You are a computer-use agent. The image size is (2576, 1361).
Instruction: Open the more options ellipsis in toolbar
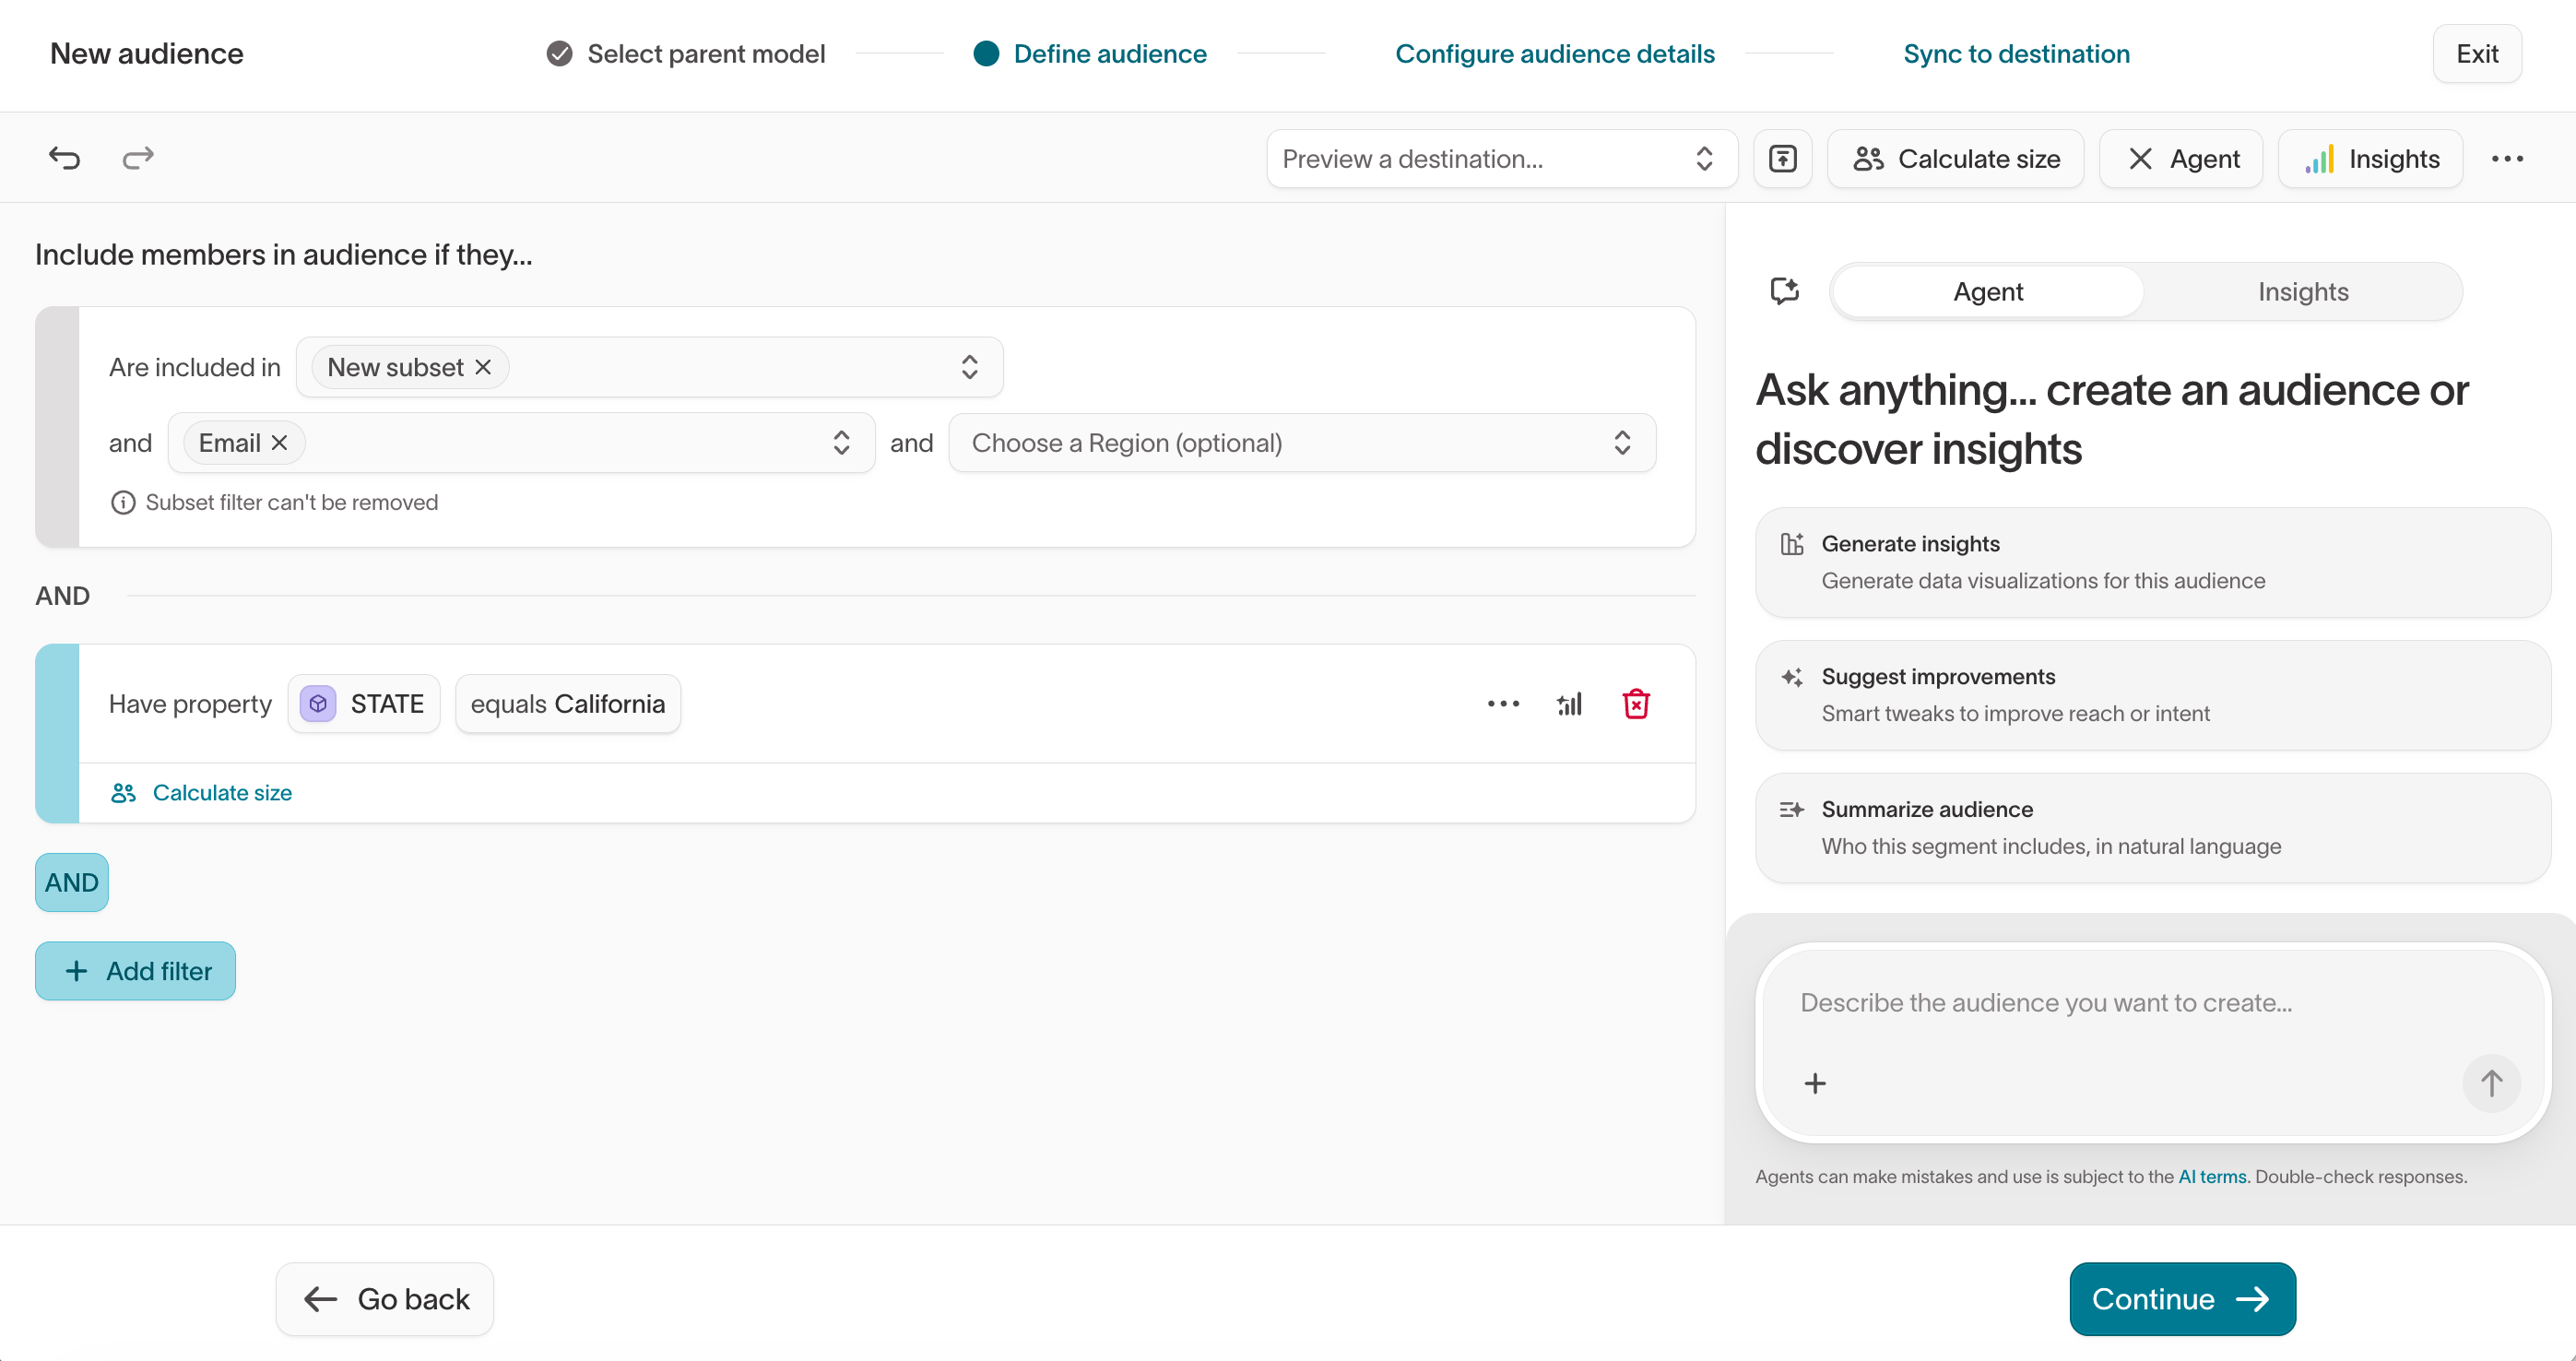pyautogui.click(x=2507, y=159)
